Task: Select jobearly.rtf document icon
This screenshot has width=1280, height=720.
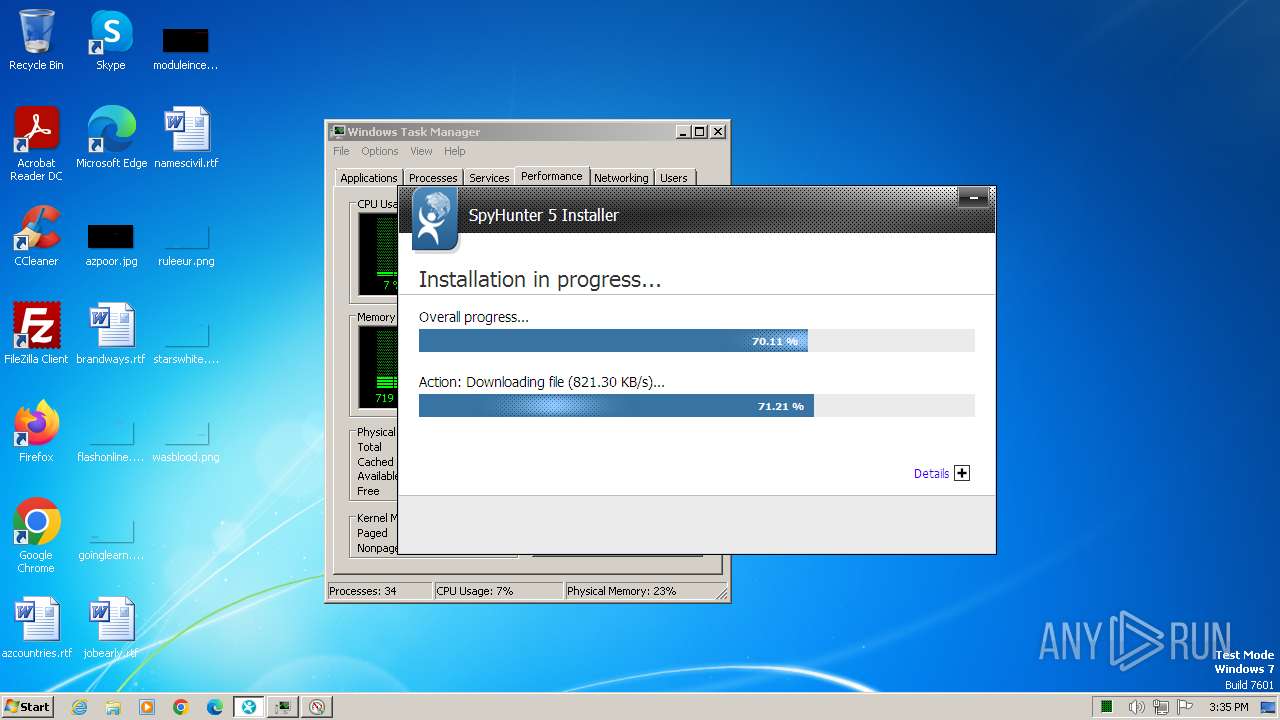Action: tap(111, 627)
